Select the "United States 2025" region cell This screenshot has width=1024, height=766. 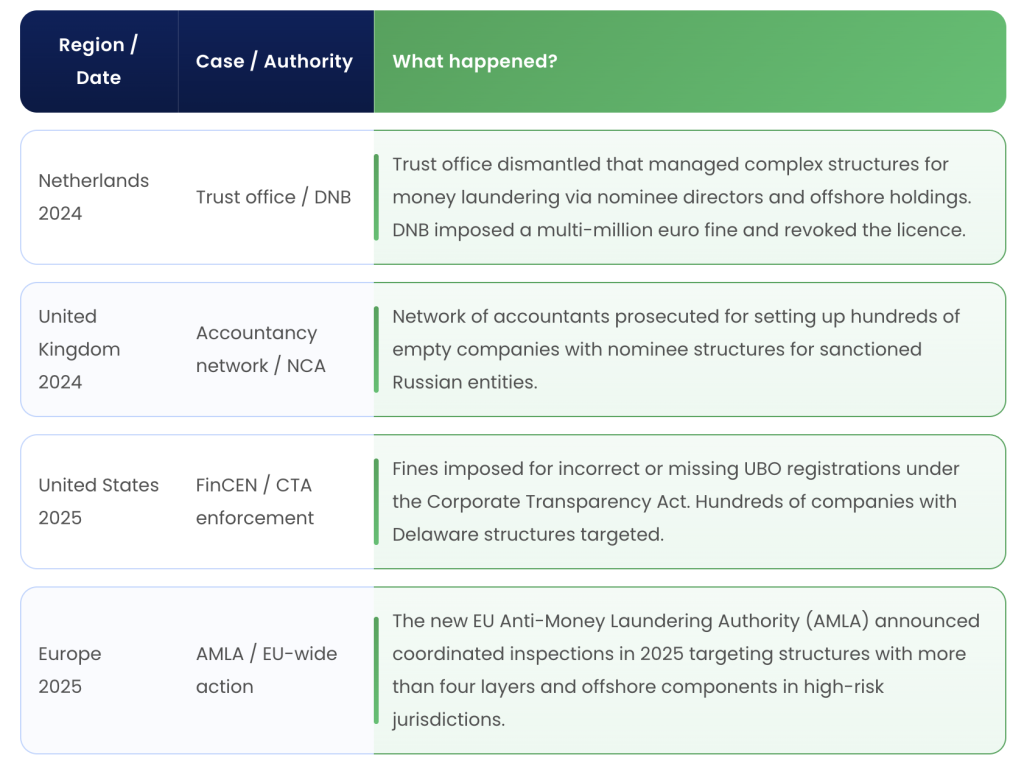(x=98, y=501)
